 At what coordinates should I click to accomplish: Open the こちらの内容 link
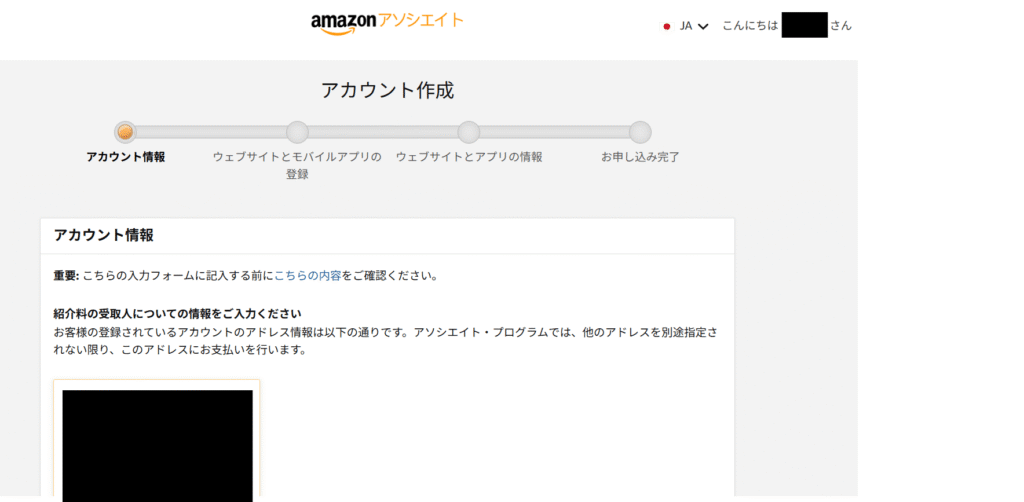[307, 275]
